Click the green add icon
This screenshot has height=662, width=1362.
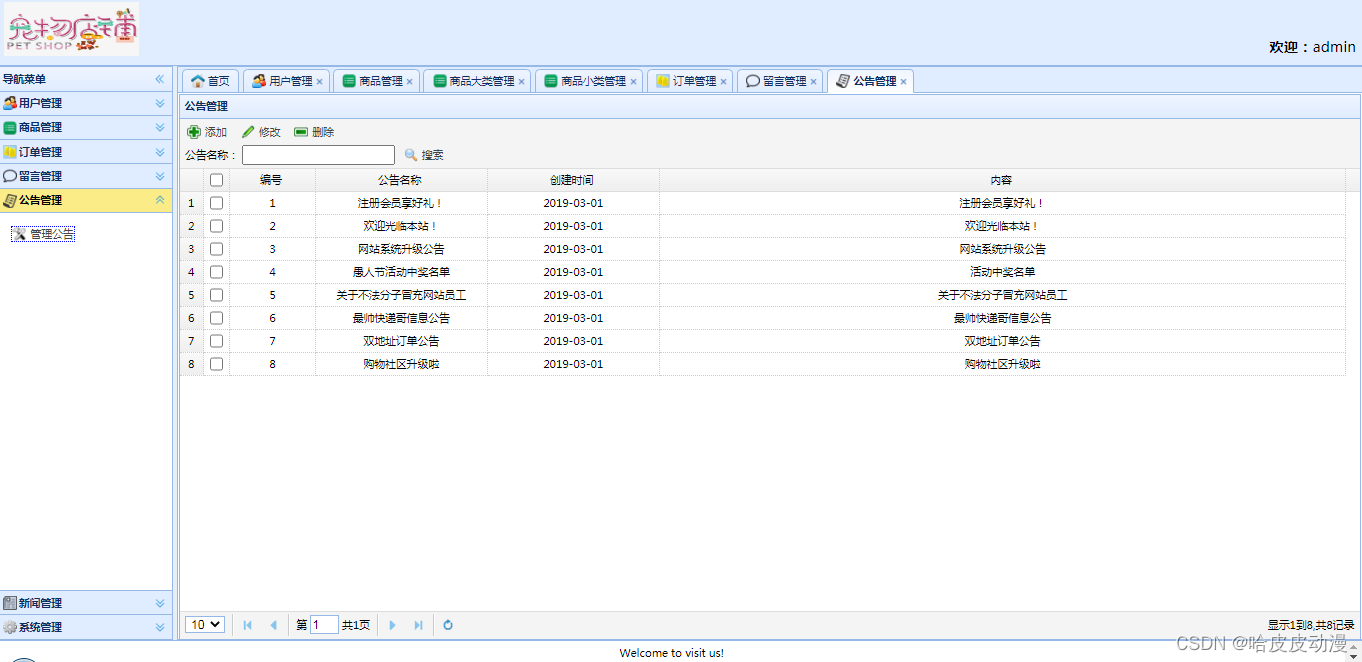pyautogui.click(x=194, y=132)
